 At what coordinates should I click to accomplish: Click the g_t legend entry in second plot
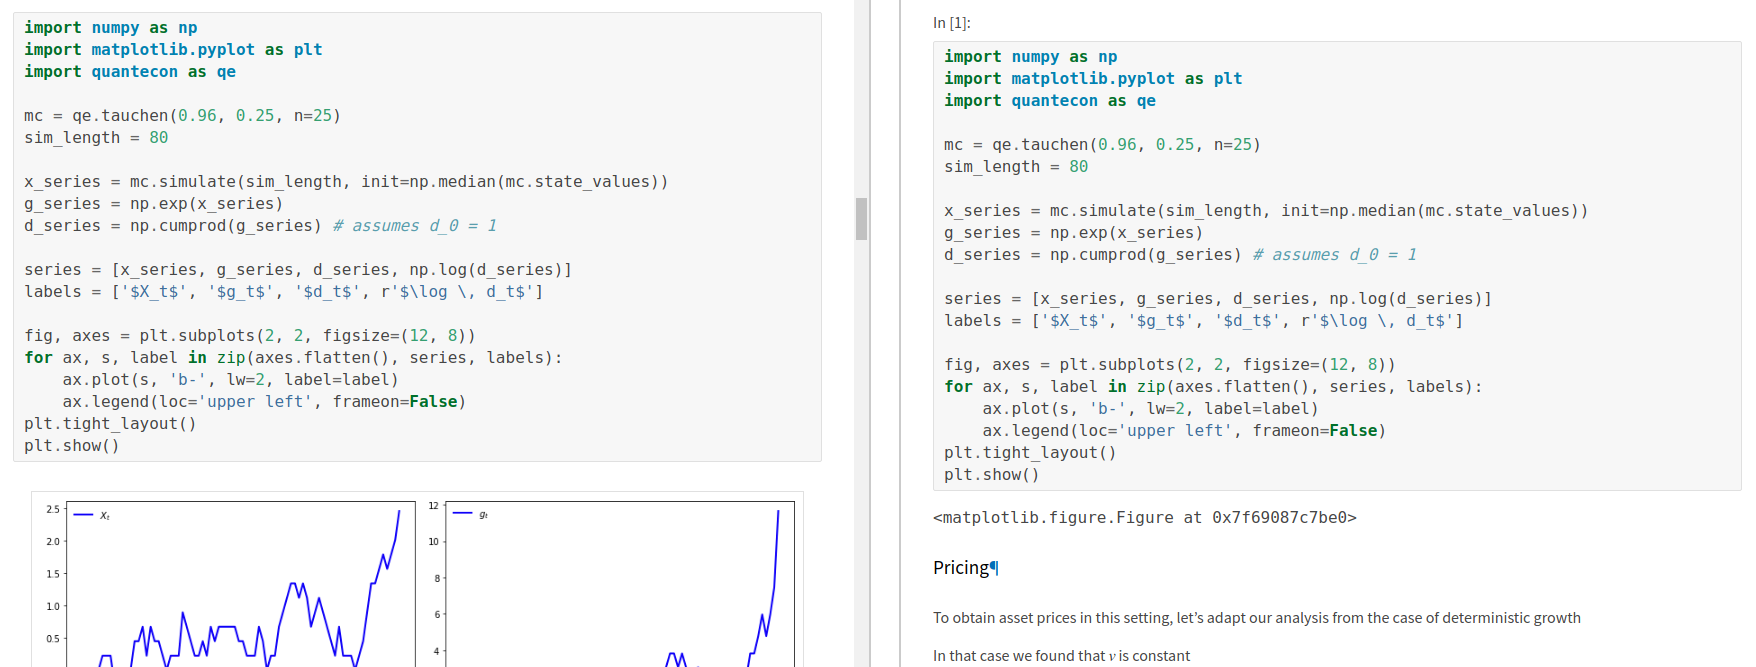click(471, 515)
